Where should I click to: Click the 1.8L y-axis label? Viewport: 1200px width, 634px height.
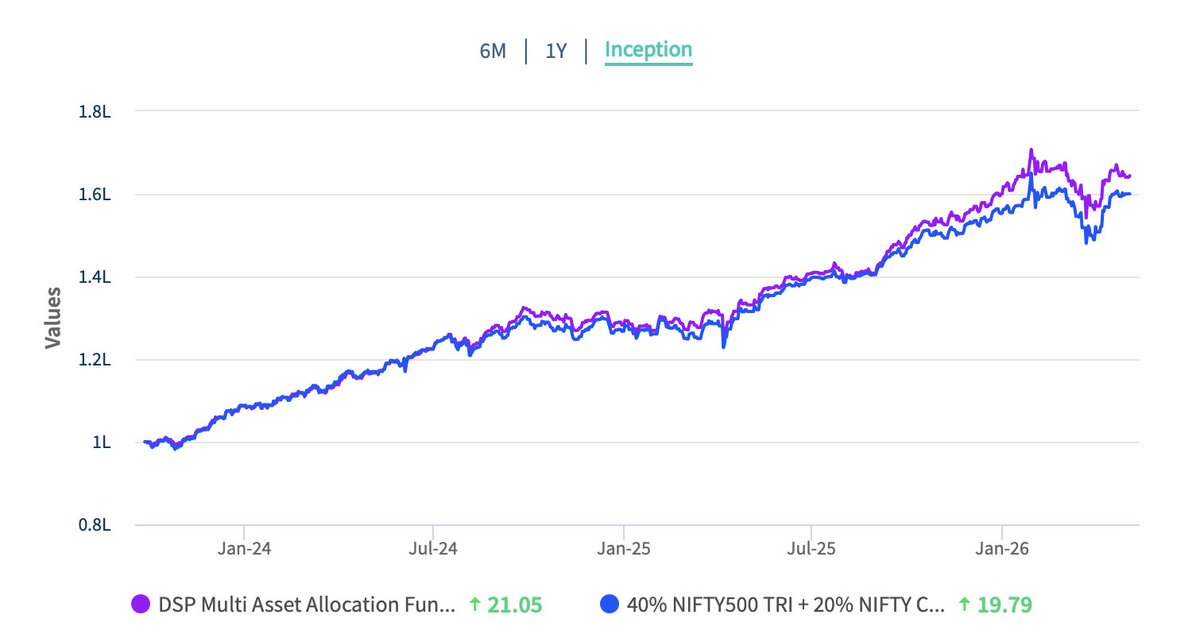(93, 112)
